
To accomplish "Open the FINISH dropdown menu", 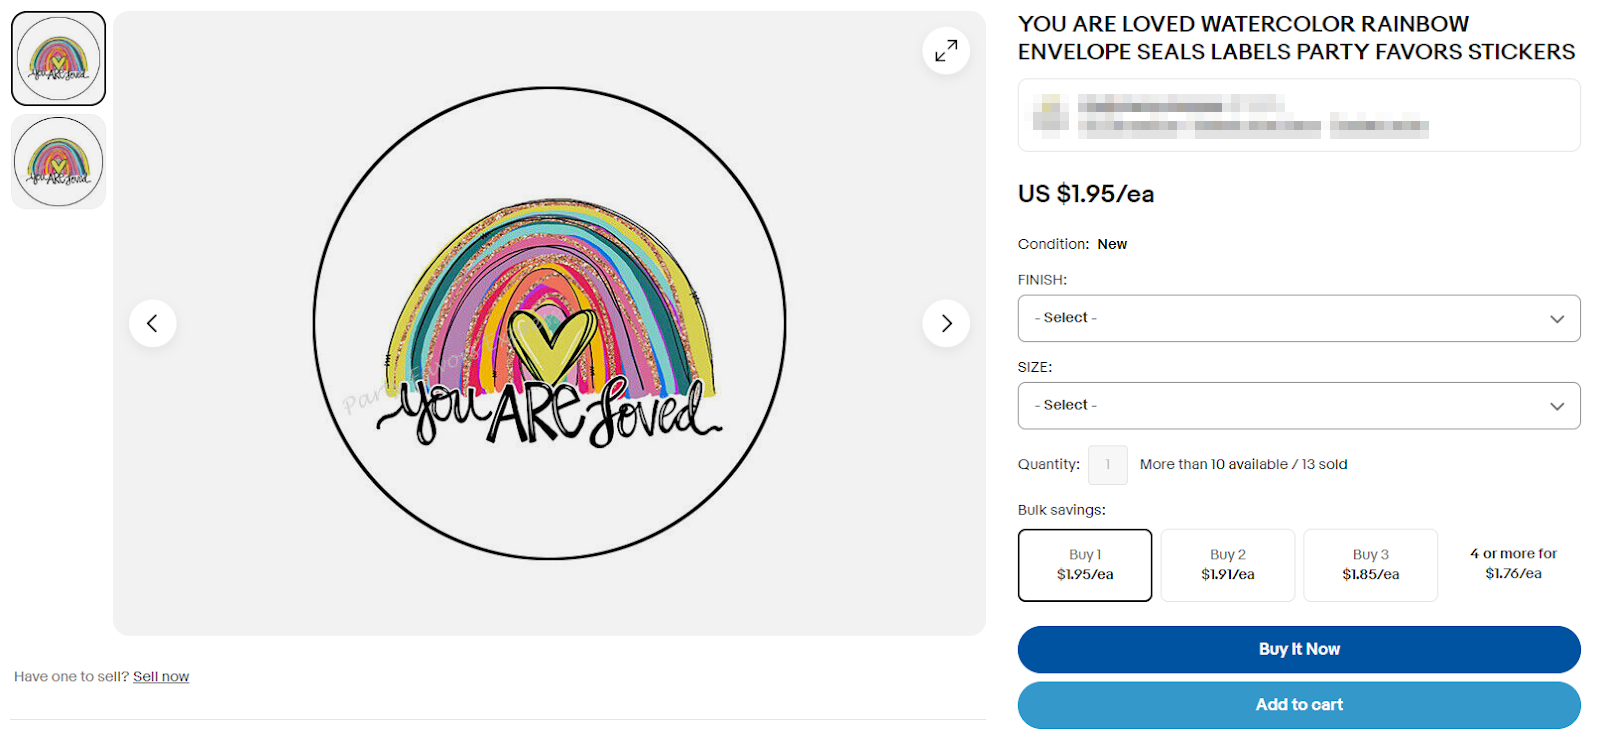I will 1299,318.
